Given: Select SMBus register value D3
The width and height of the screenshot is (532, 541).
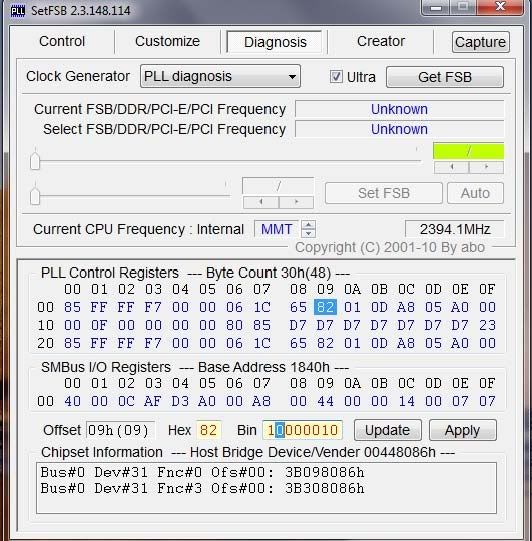Looking at the screenshot, I should click(180, 401).
